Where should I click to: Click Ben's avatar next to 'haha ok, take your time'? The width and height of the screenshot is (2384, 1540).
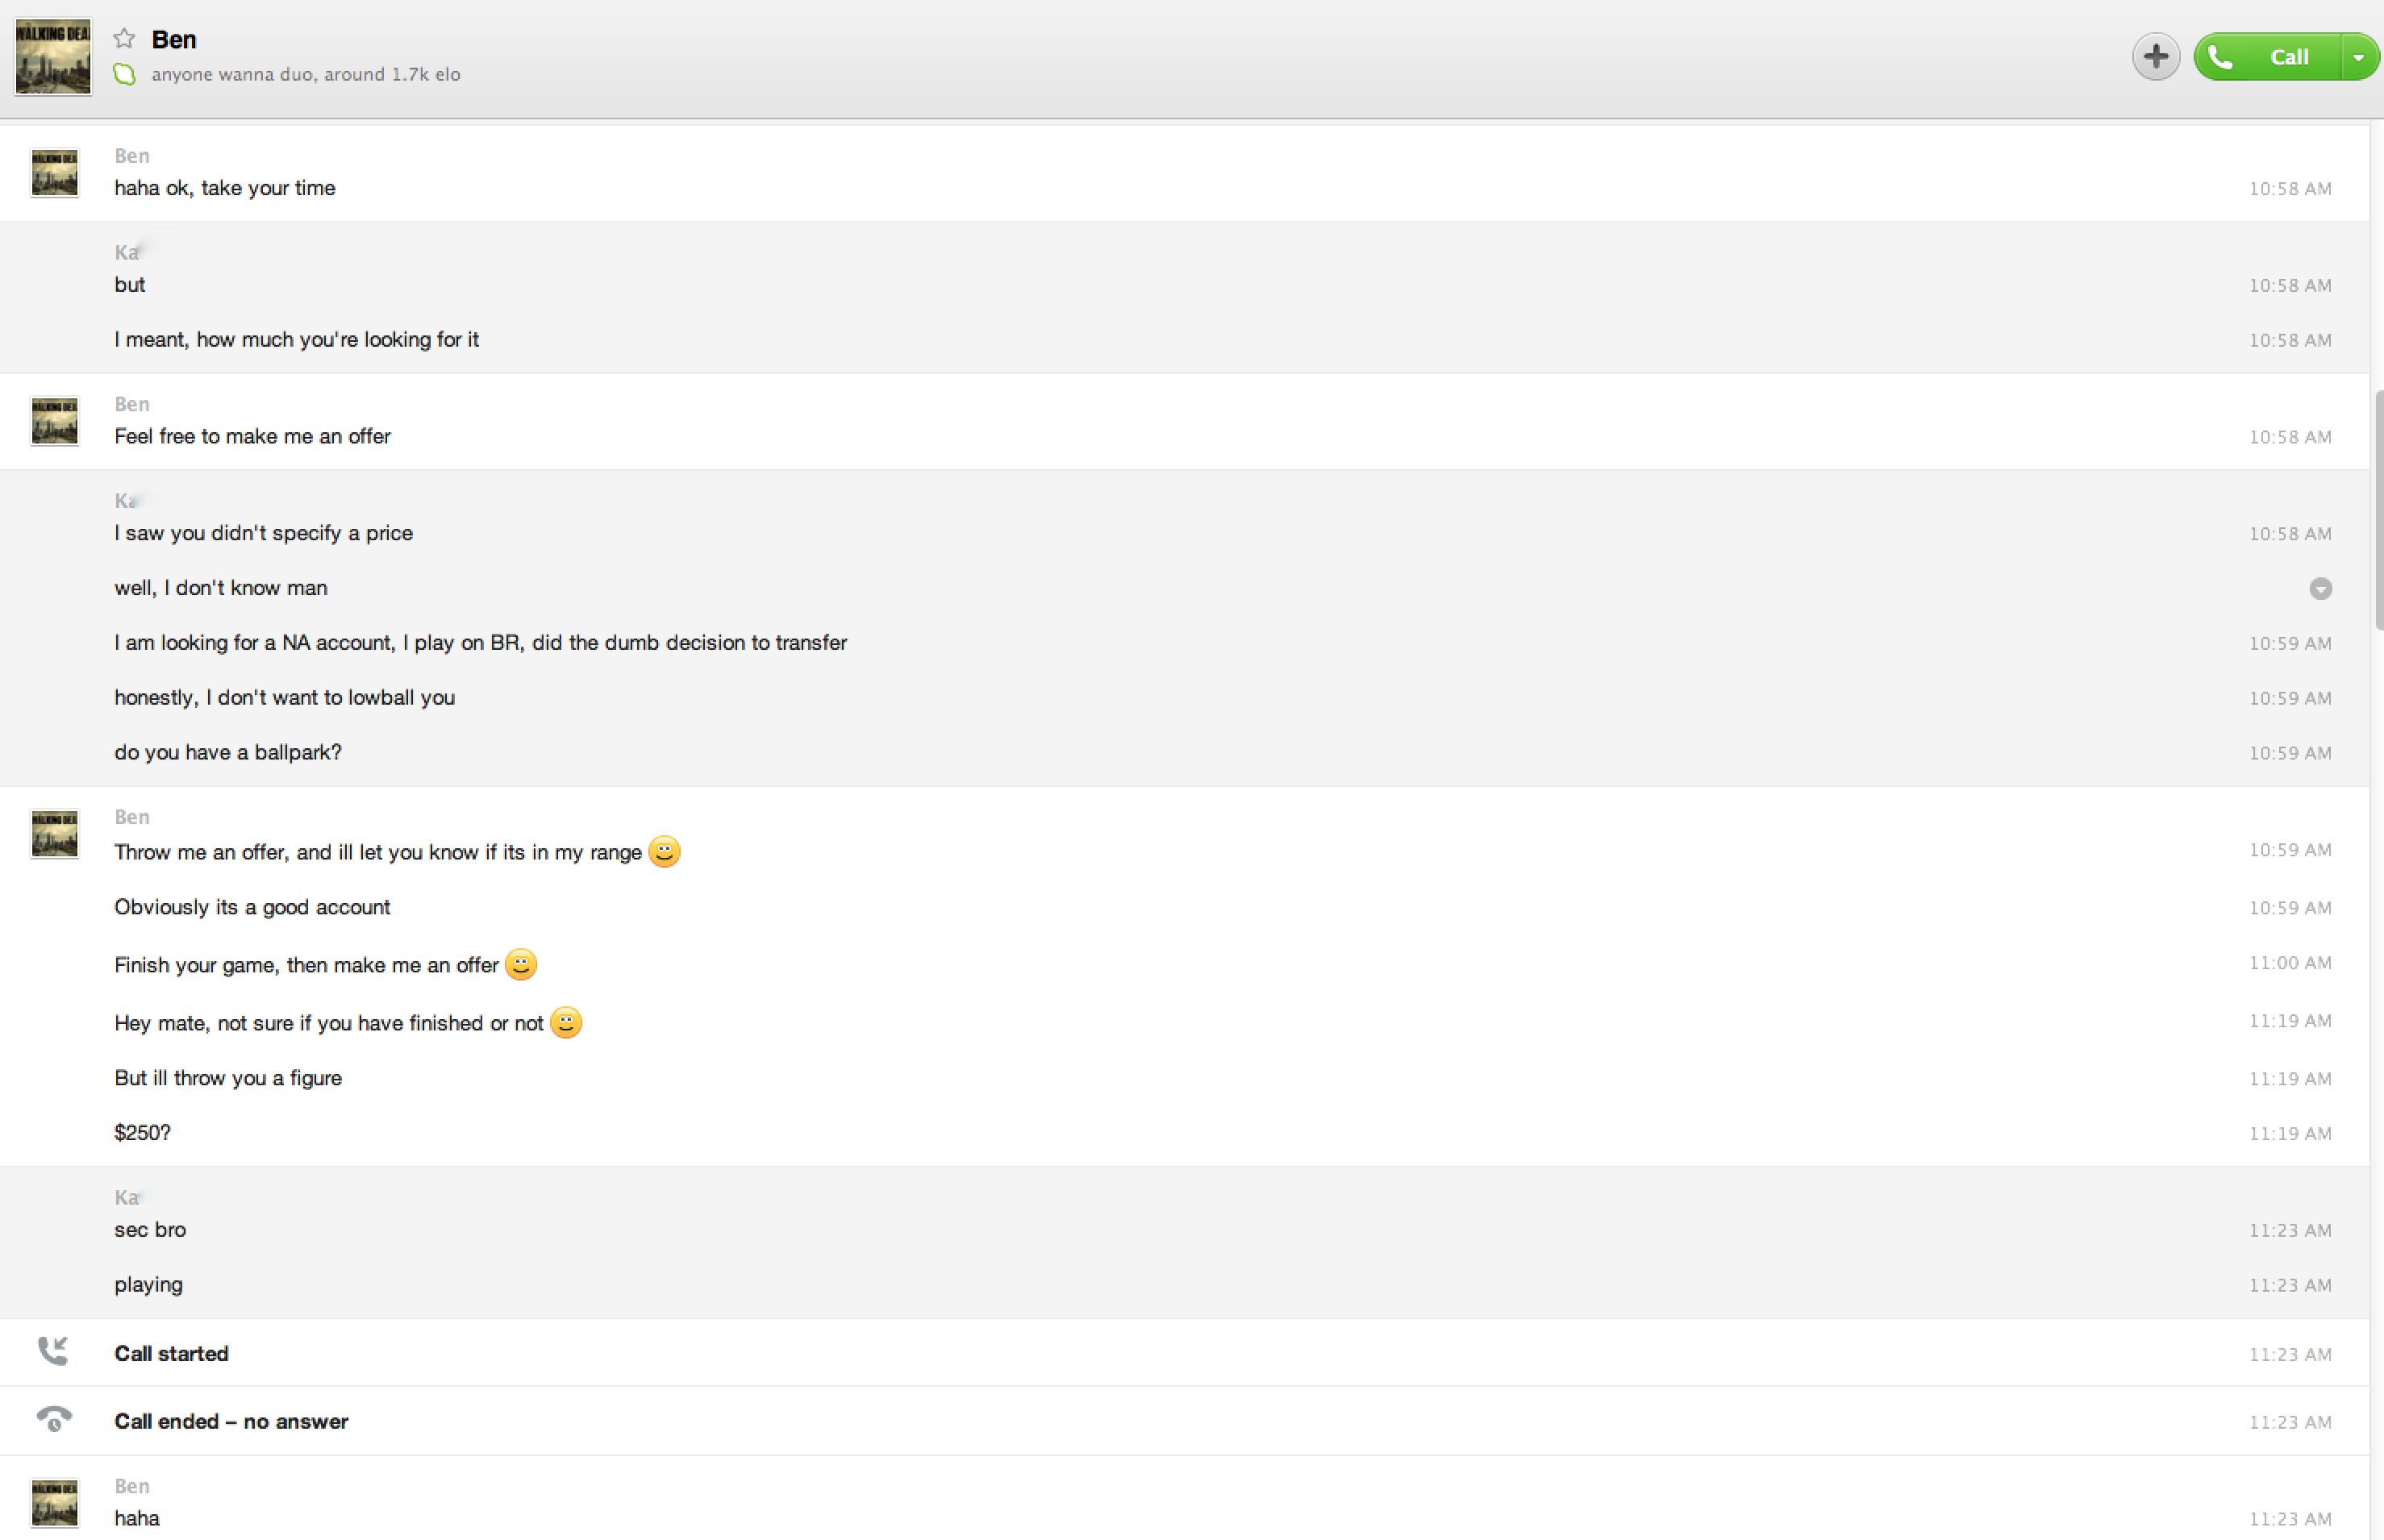[x=54, y=173]
